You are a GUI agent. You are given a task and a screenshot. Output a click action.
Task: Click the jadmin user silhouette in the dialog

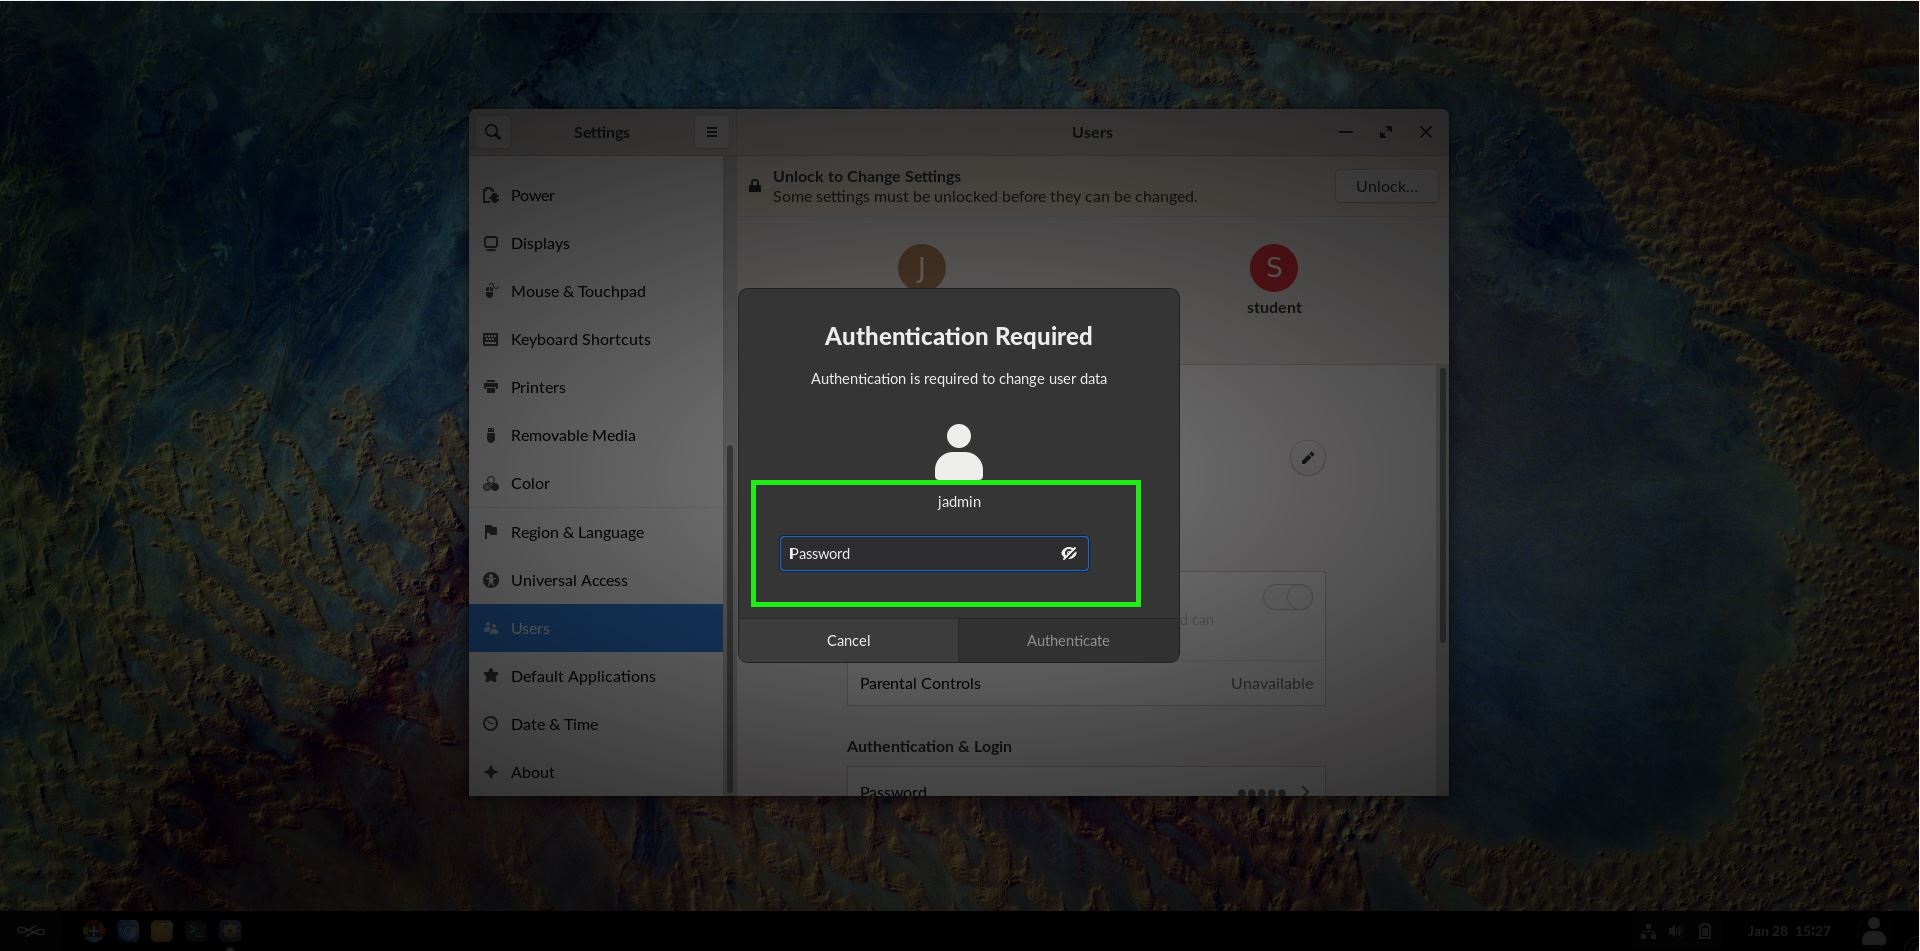(959, 452)
